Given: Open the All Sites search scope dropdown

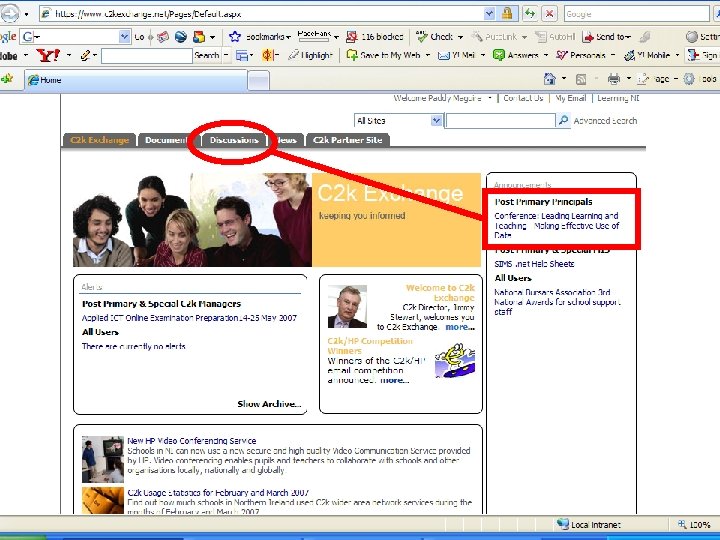Looking at the screenshot, I should coord(436,121).
